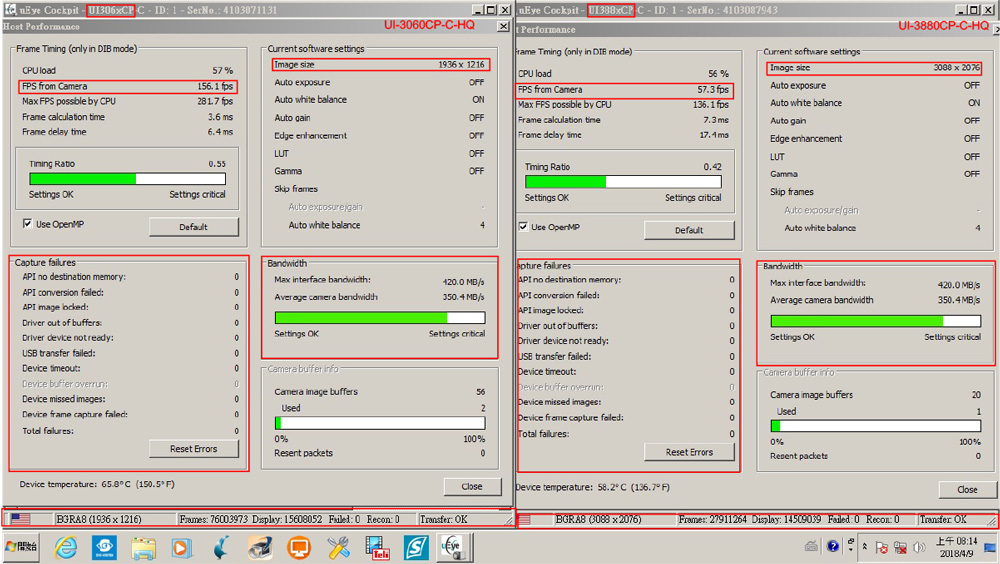
Task: Open the file explorer folder icon
Action: click(x=143, y=547)
